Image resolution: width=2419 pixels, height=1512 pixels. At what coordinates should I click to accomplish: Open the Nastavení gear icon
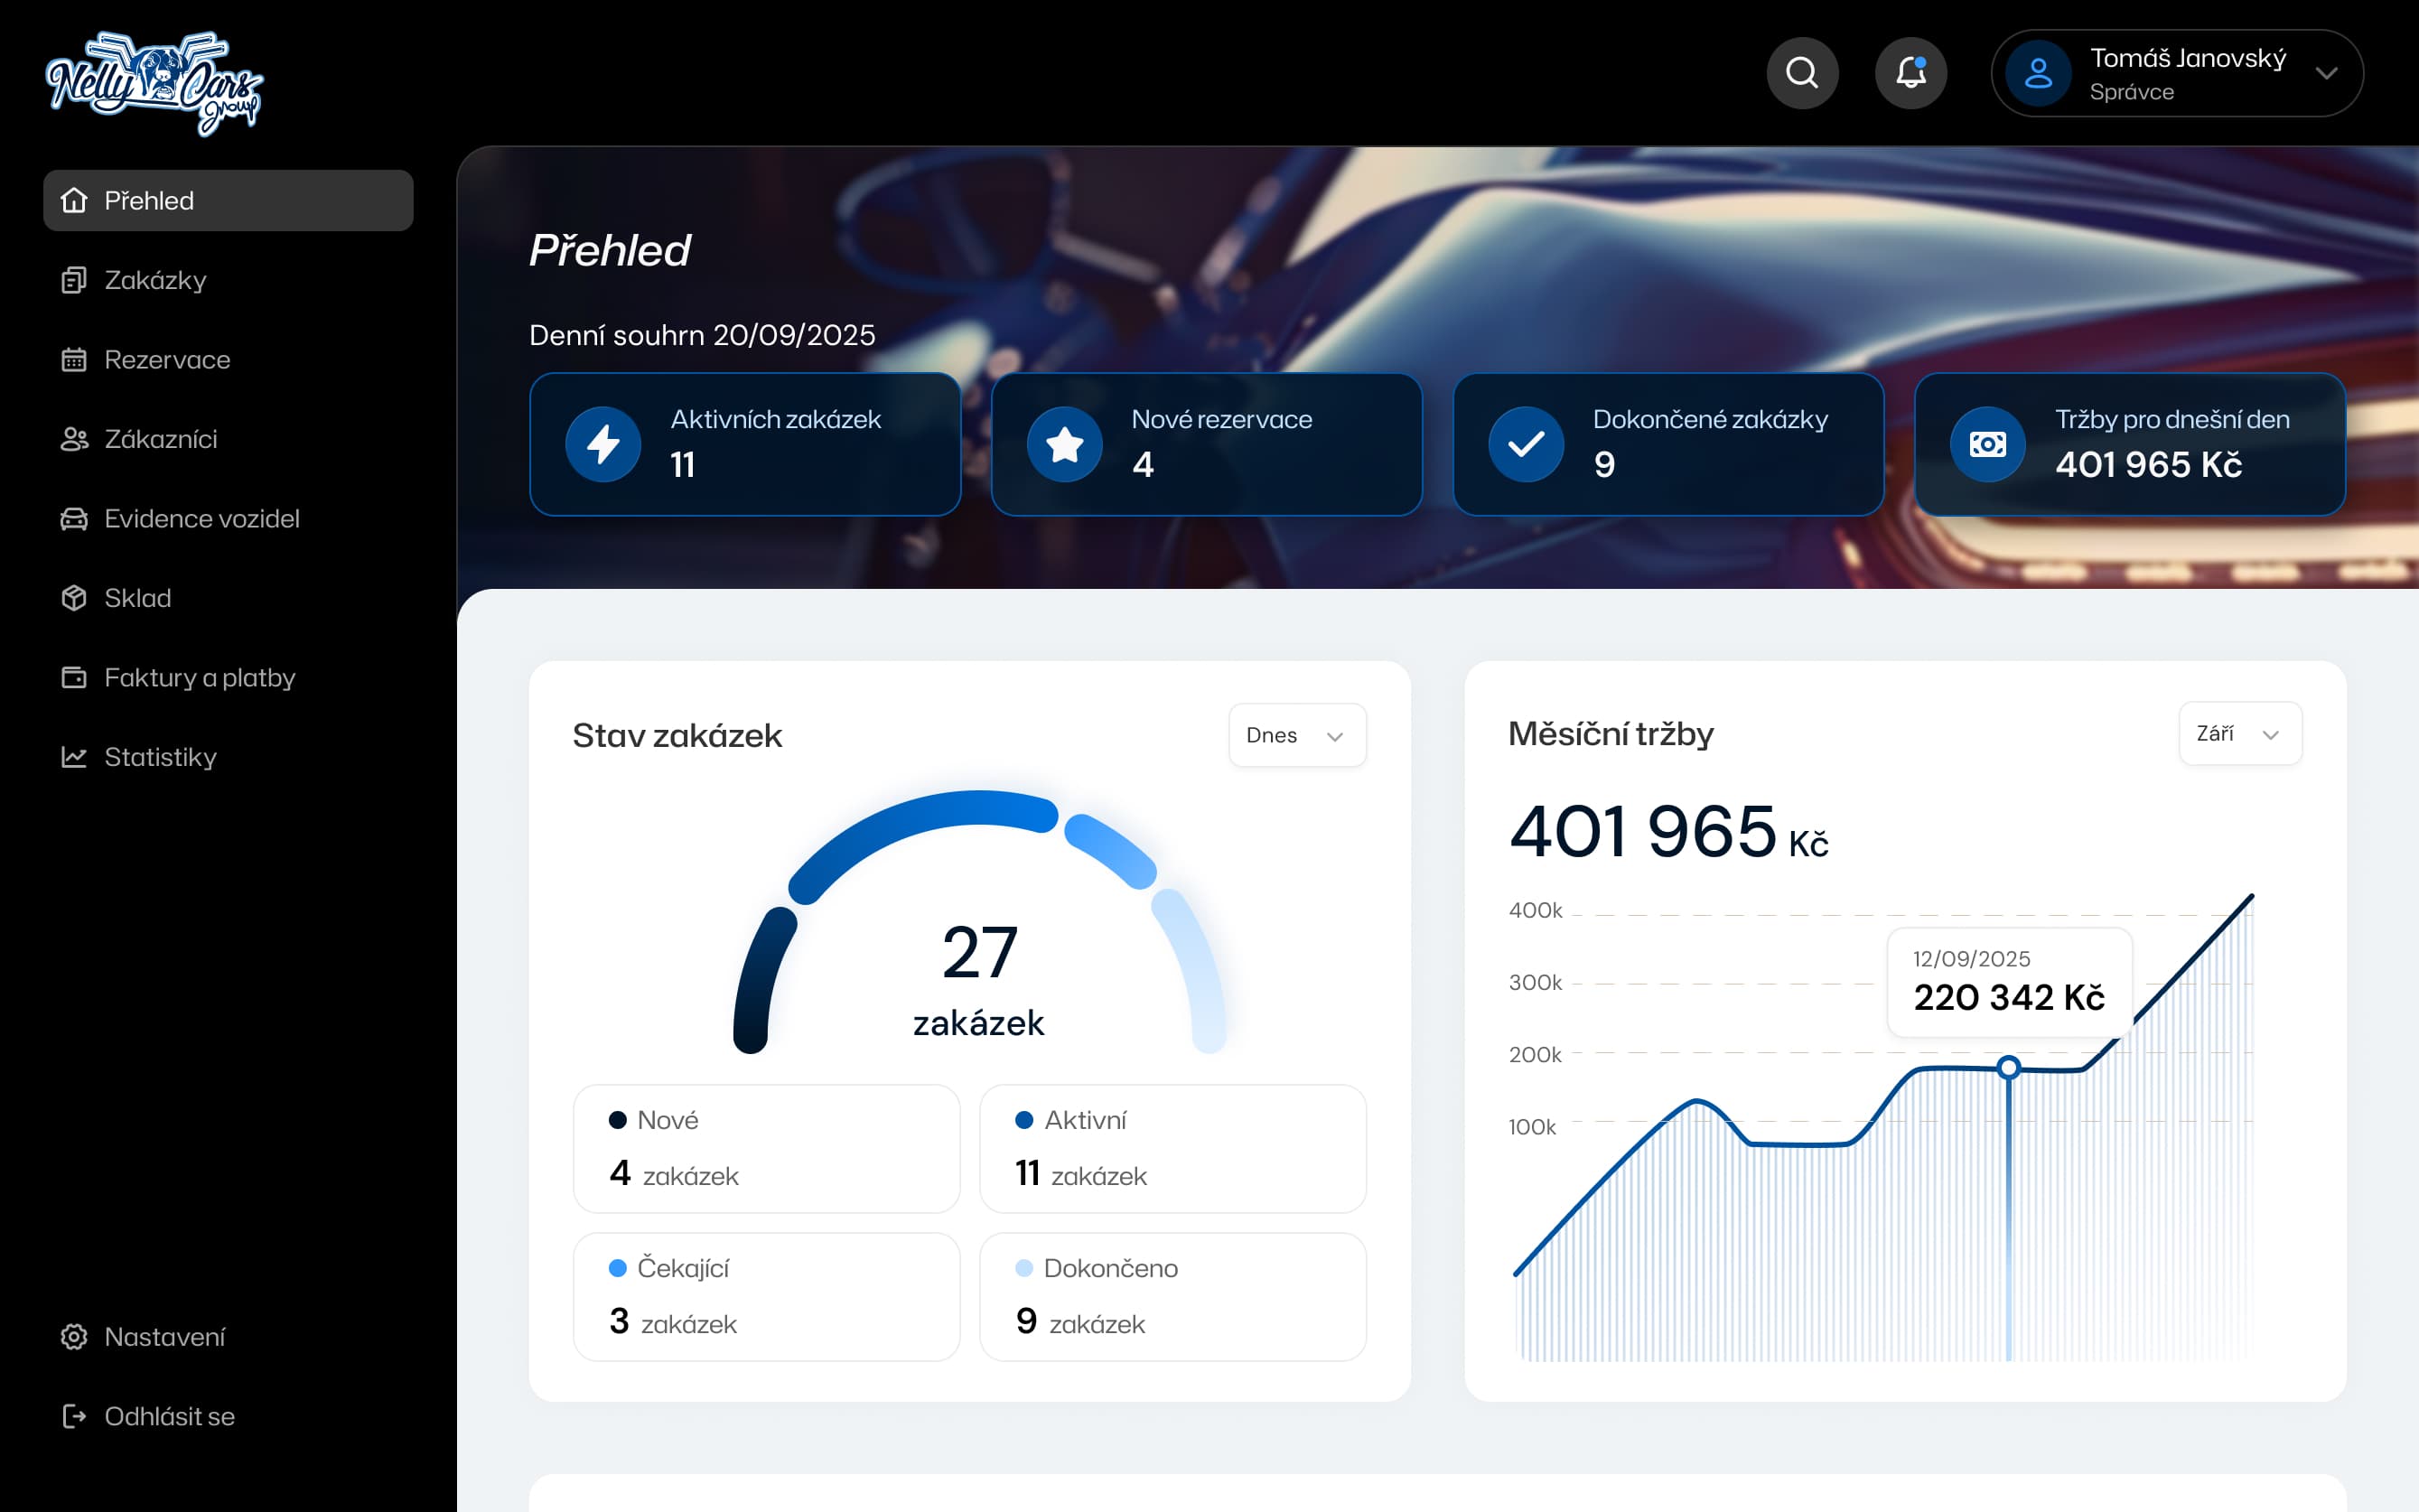[x=75, y=1337]
